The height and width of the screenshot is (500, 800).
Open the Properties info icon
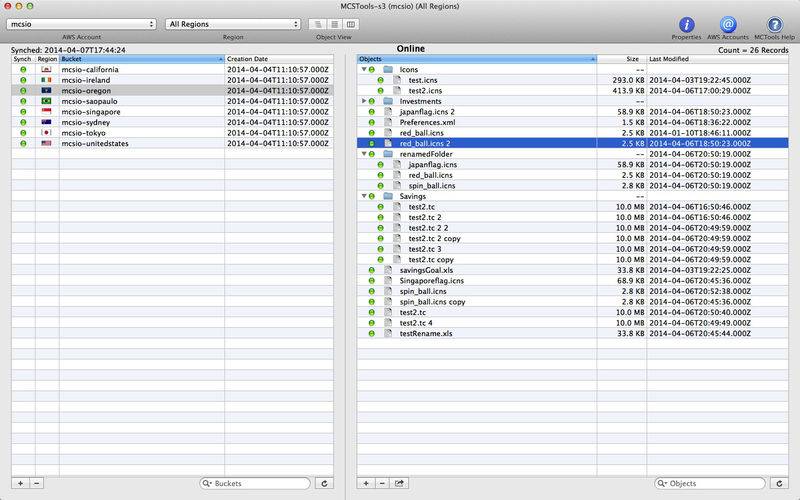[686, 24]
